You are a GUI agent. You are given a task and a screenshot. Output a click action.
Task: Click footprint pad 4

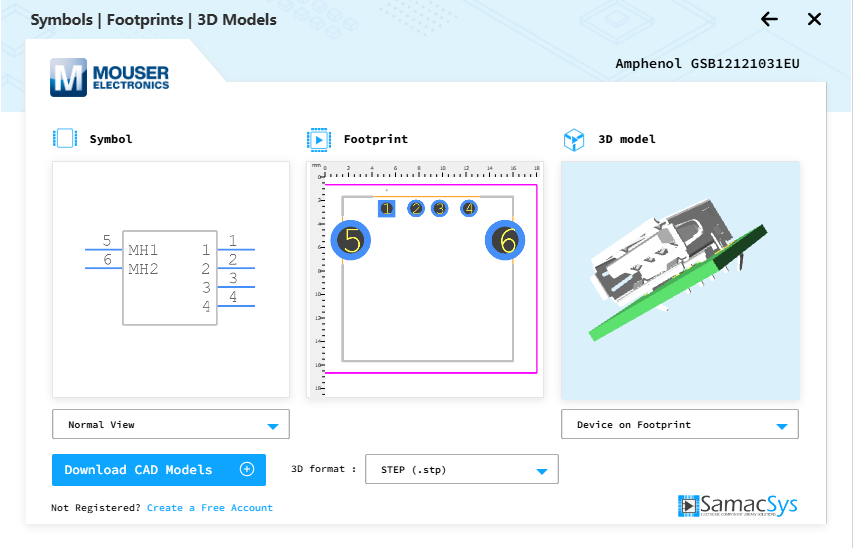[x=469, y=208]
